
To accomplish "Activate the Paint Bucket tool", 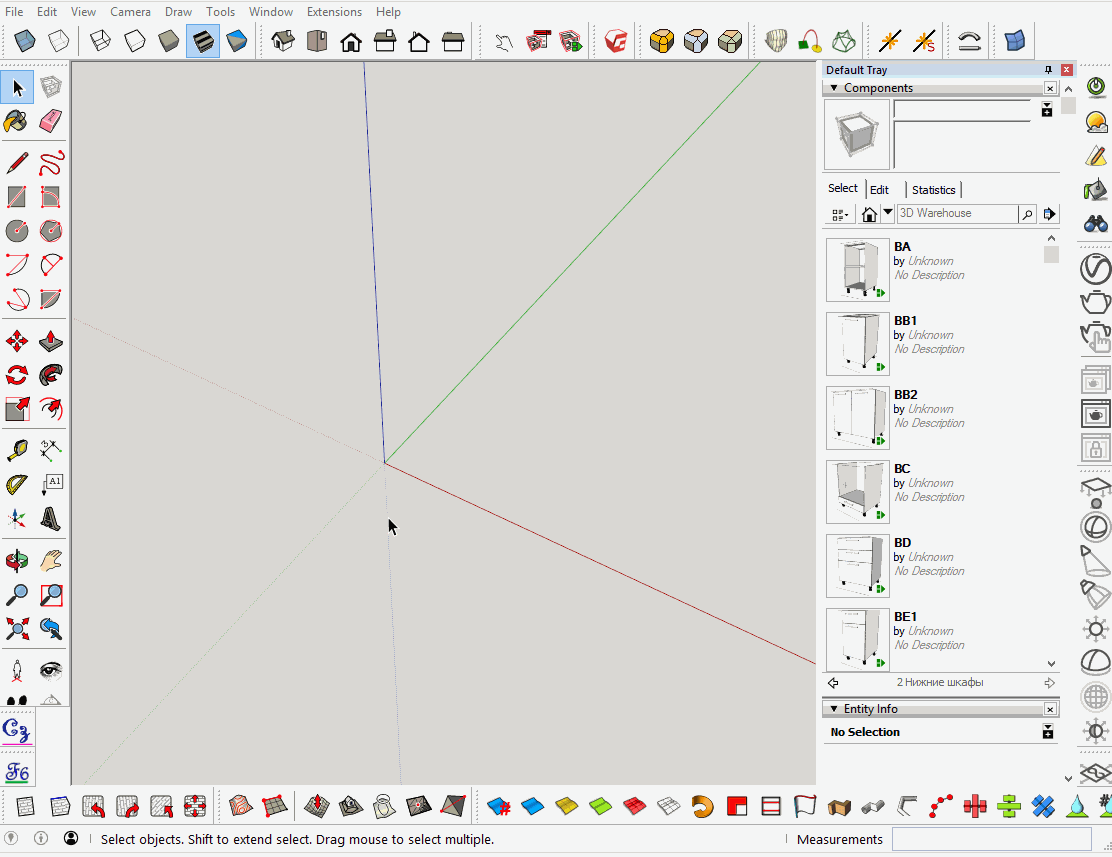I will [16, 120].
